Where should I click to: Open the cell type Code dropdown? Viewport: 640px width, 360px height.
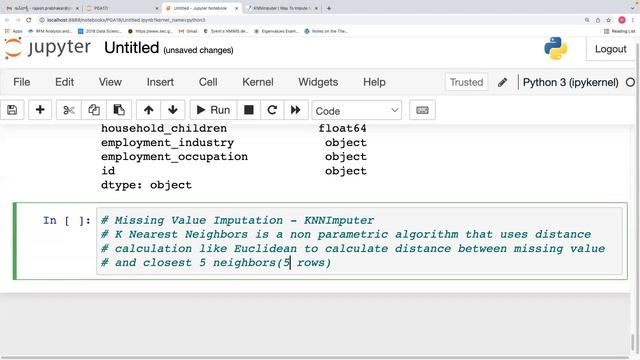point(356,111)
